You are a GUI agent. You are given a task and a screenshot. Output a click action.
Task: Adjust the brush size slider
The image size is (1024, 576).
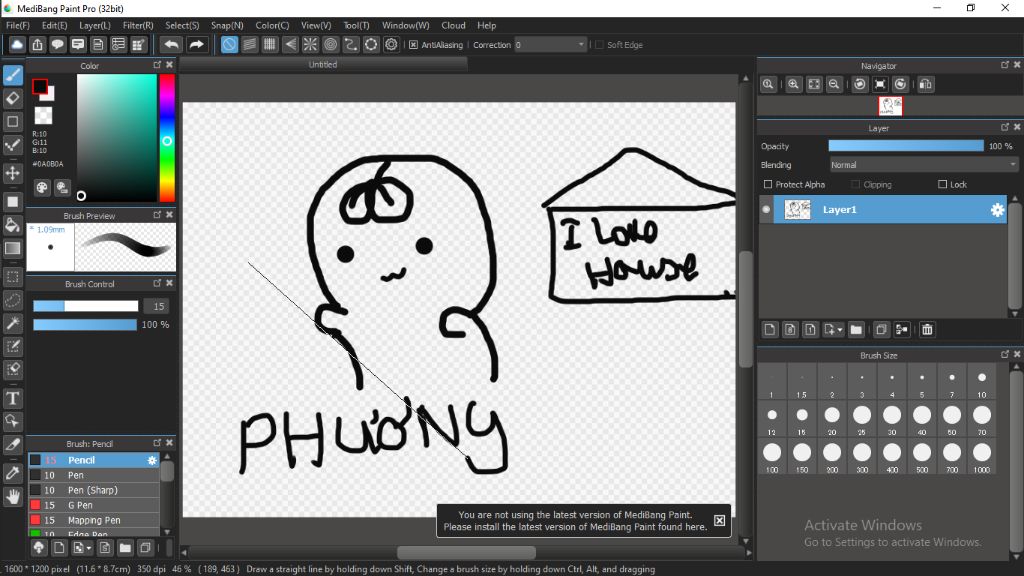(86, 306)
